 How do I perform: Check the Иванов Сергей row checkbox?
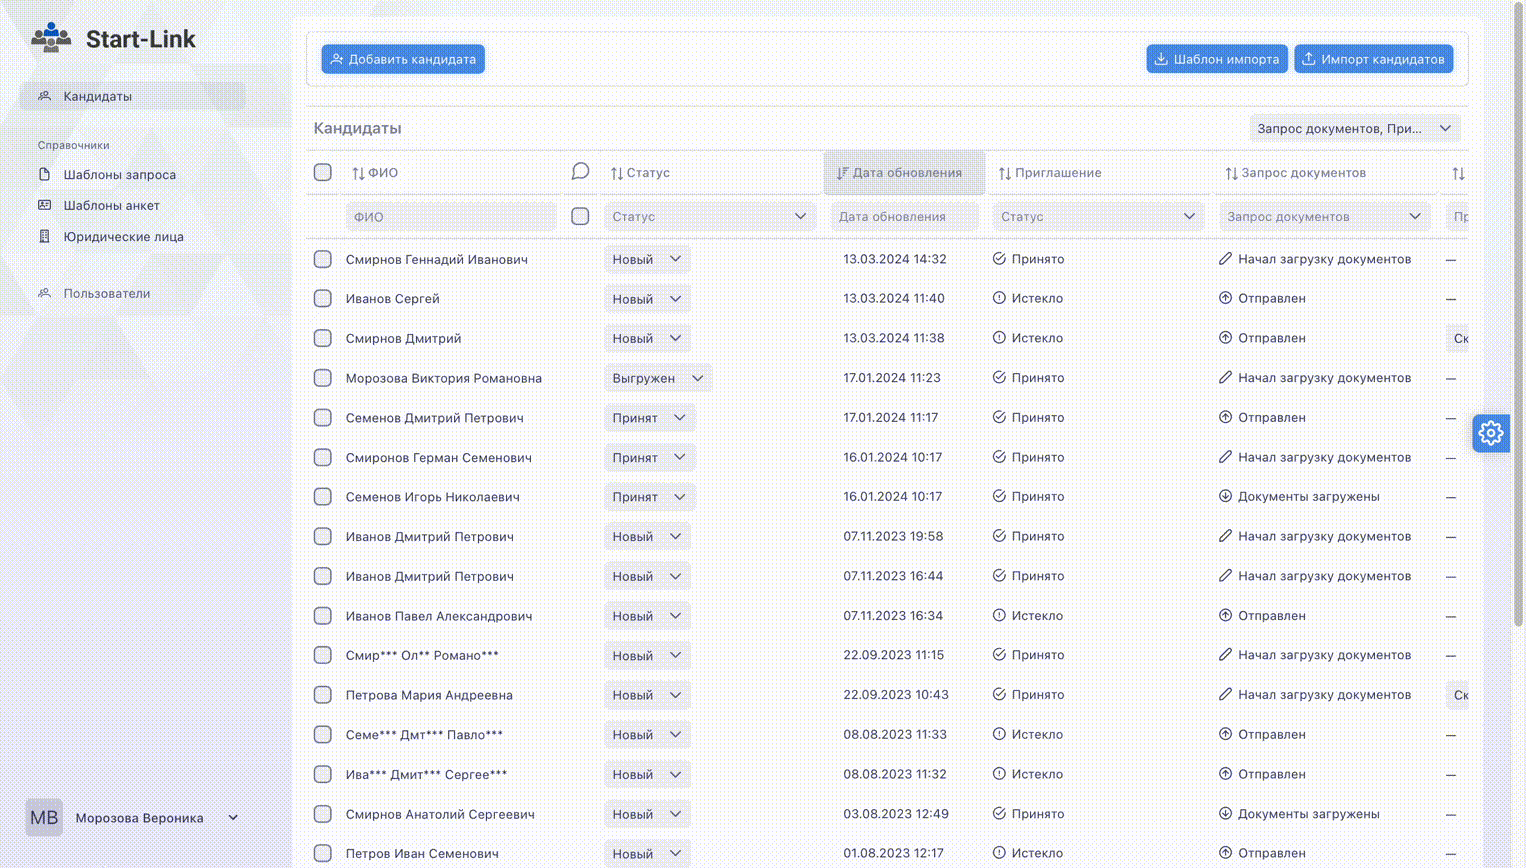point(322,298)
